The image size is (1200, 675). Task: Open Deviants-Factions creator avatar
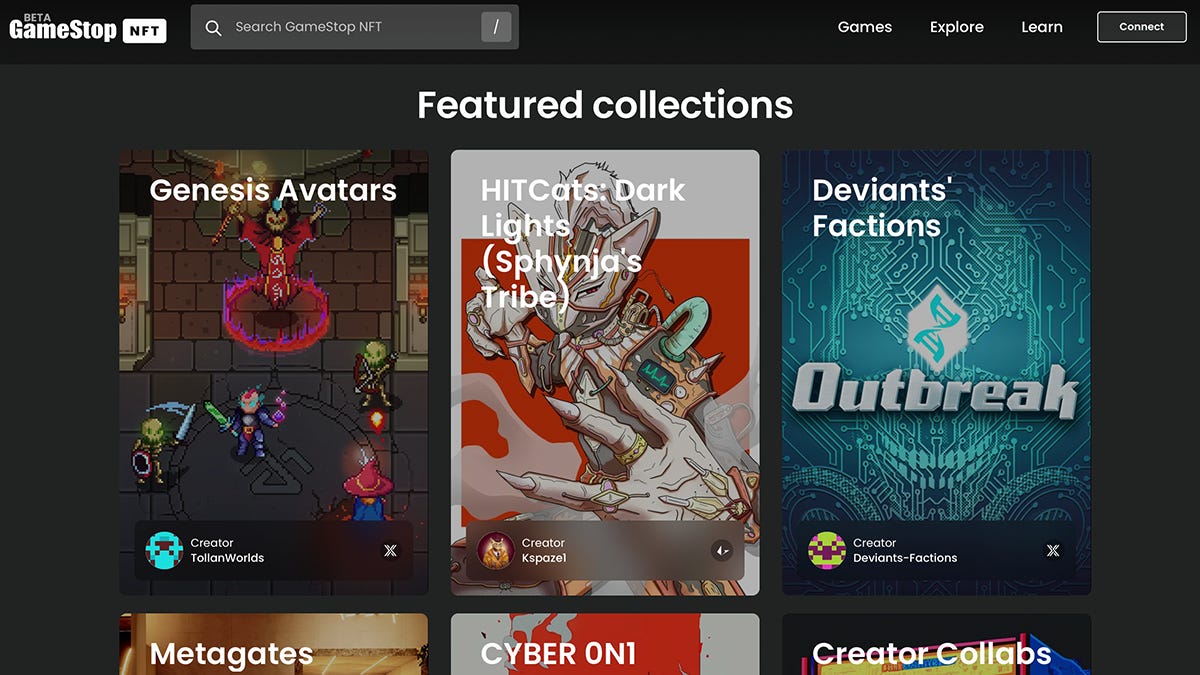point(827,550)
